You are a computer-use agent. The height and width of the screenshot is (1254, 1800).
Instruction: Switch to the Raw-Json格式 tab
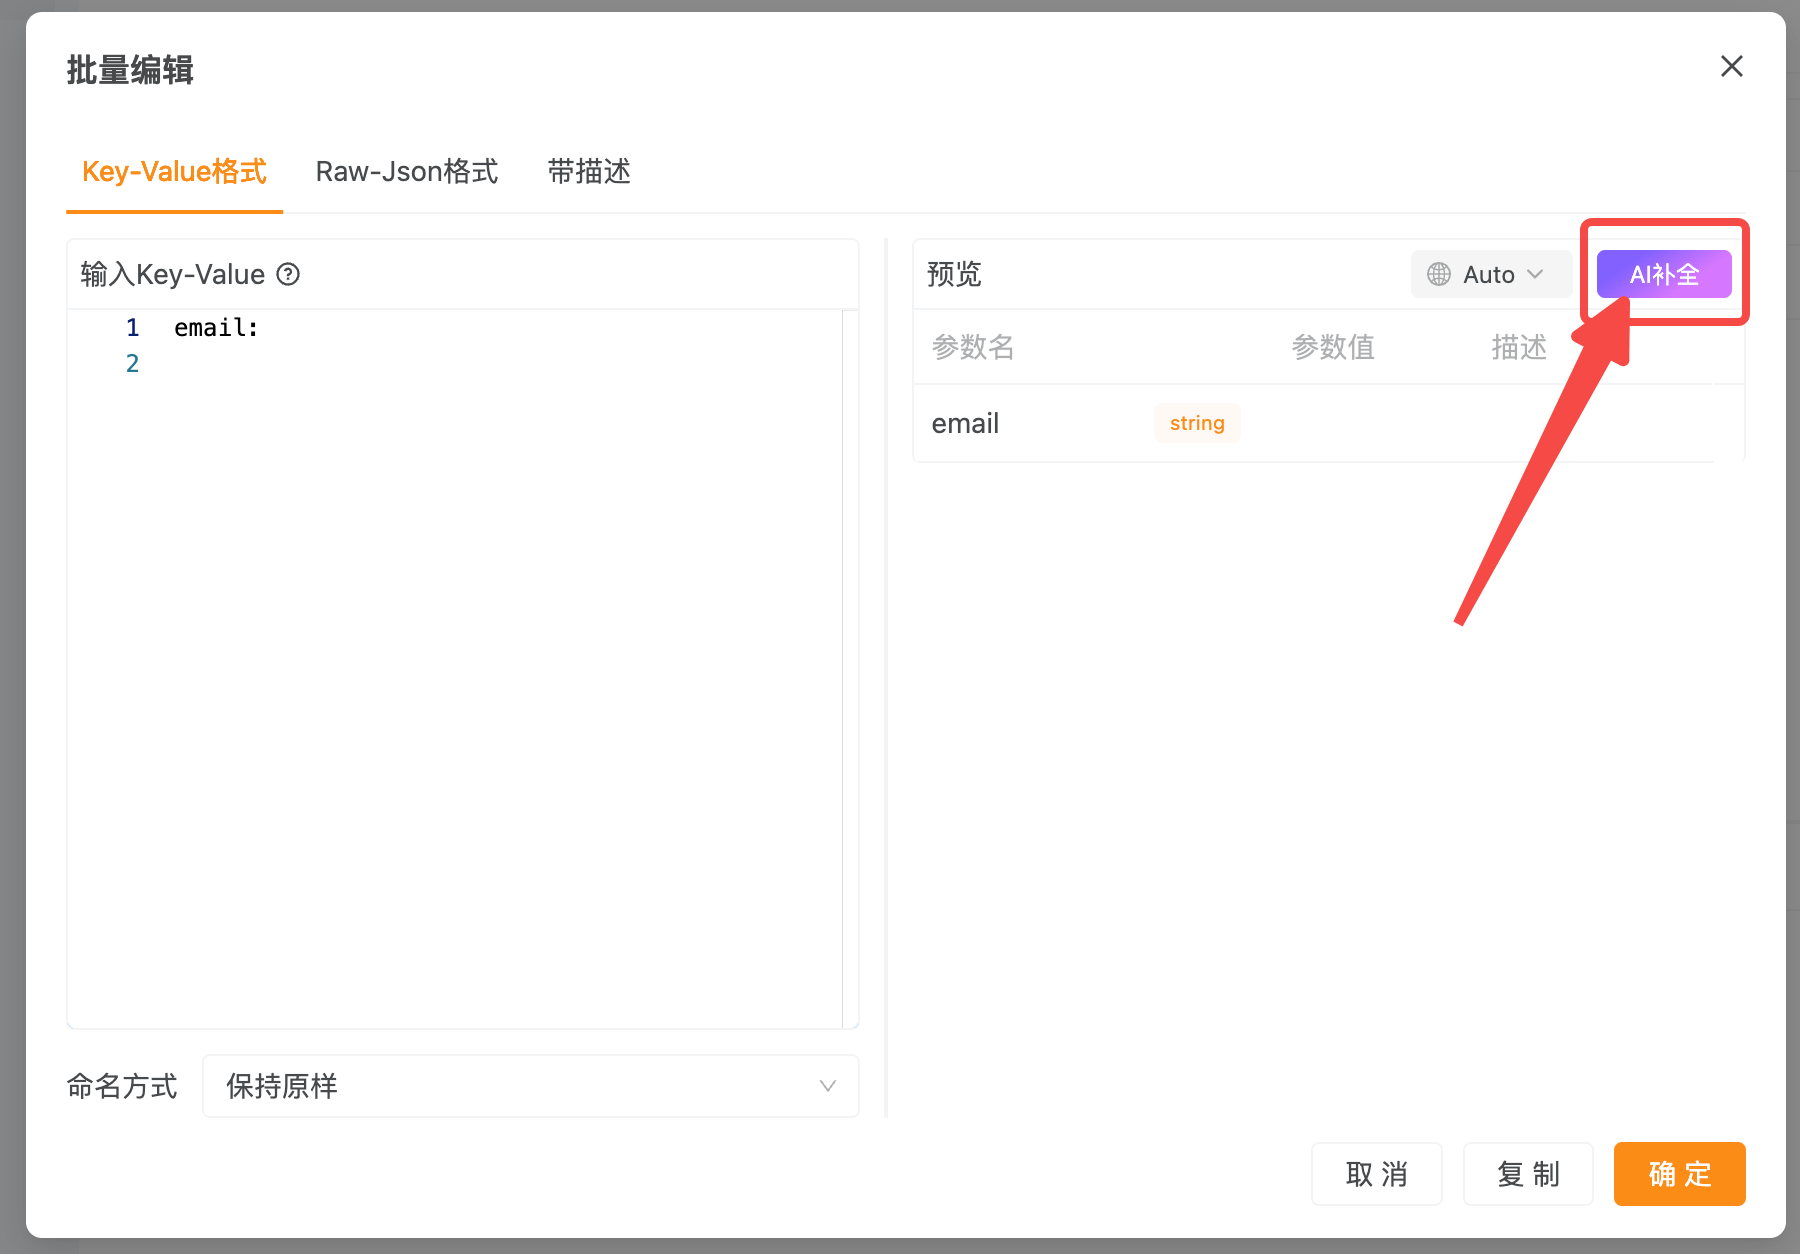coord(406,171)
